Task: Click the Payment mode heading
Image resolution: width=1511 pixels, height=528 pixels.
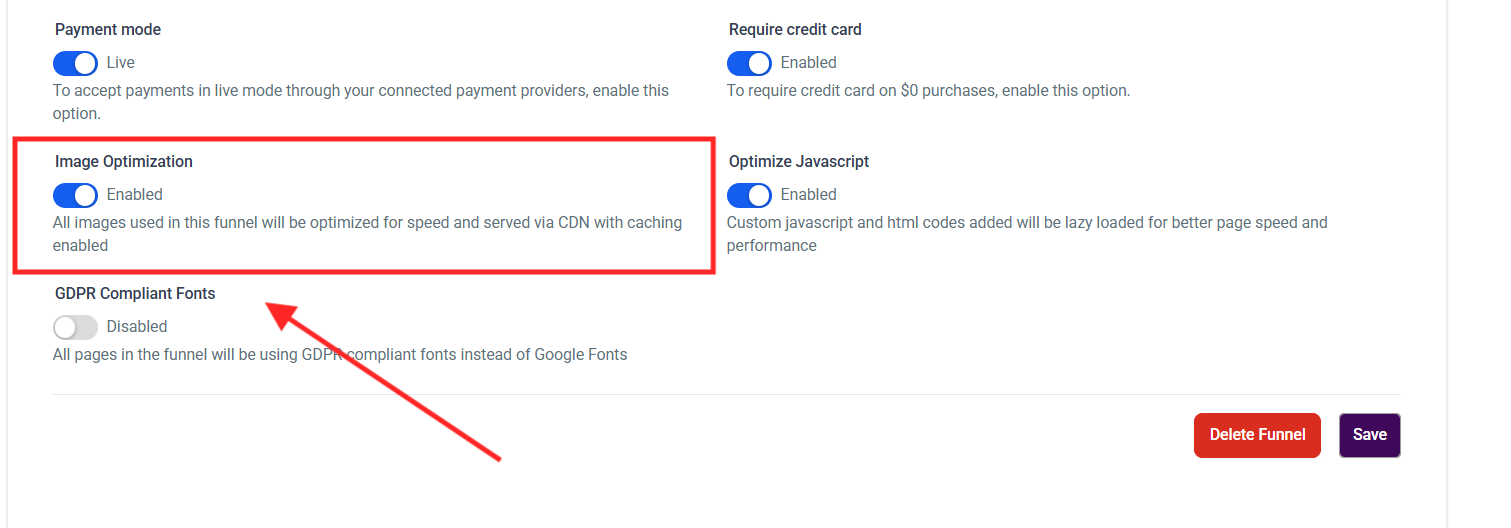Action: pos(108,30)
